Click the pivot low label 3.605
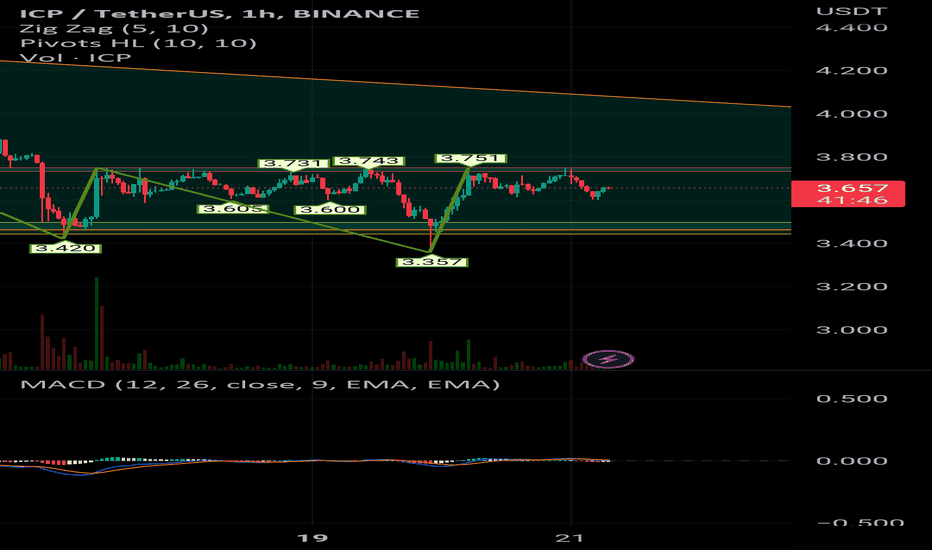The image size is (932, 550). pyautogui.click(x=232, y=209)
